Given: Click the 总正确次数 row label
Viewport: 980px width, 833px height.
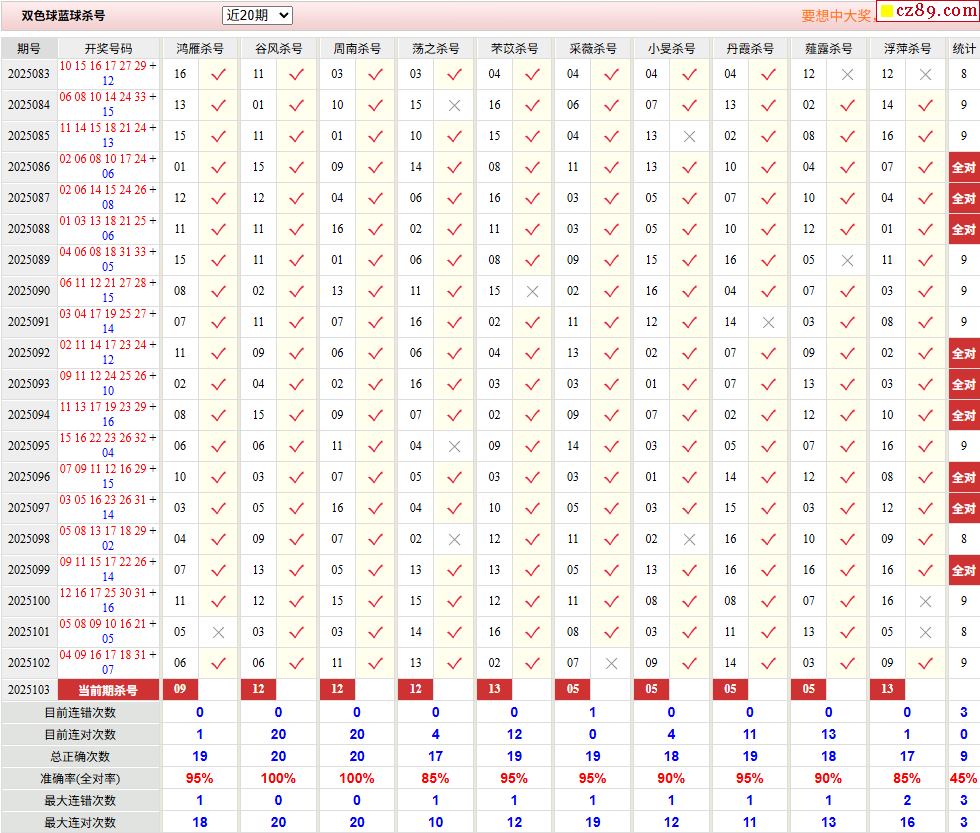Looking at the screenshot, I should tap(80, 757).
